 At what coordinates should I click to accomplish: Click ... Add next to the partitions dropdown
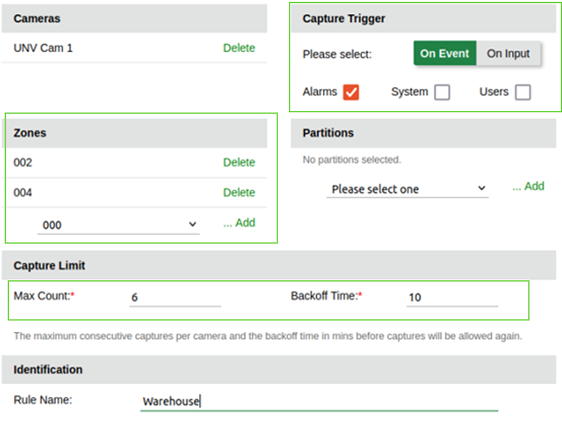pos(528,186)
